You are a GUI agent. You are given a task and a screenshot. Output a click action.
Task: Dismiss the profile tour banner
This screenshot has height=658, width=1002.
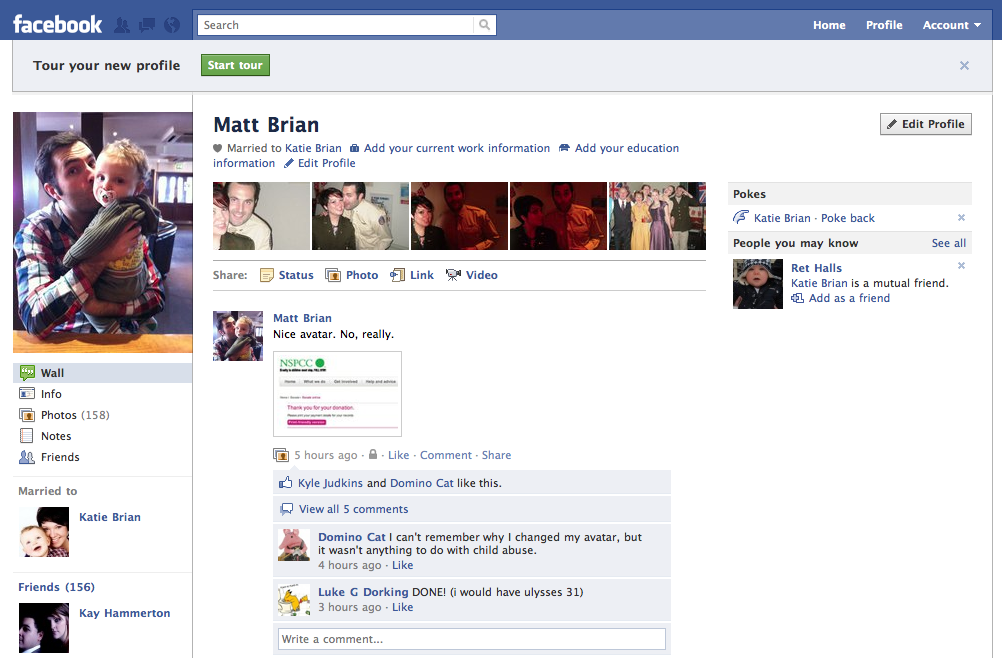(x=964, y=65)
